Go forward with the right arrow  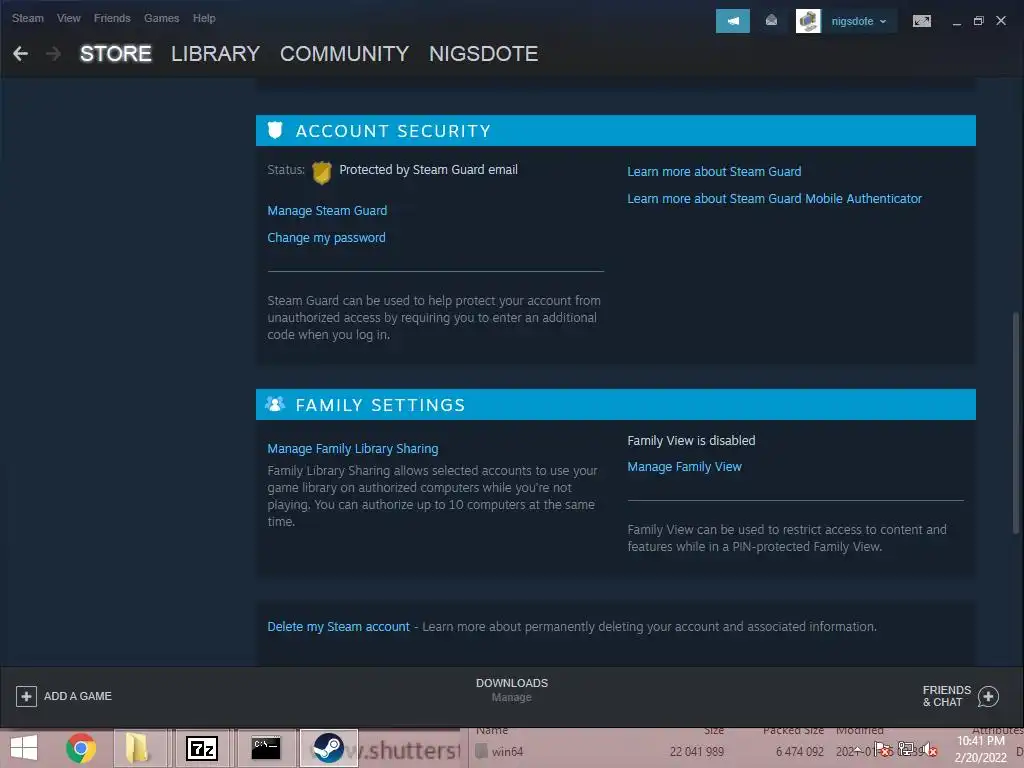(x=54, y=54)
